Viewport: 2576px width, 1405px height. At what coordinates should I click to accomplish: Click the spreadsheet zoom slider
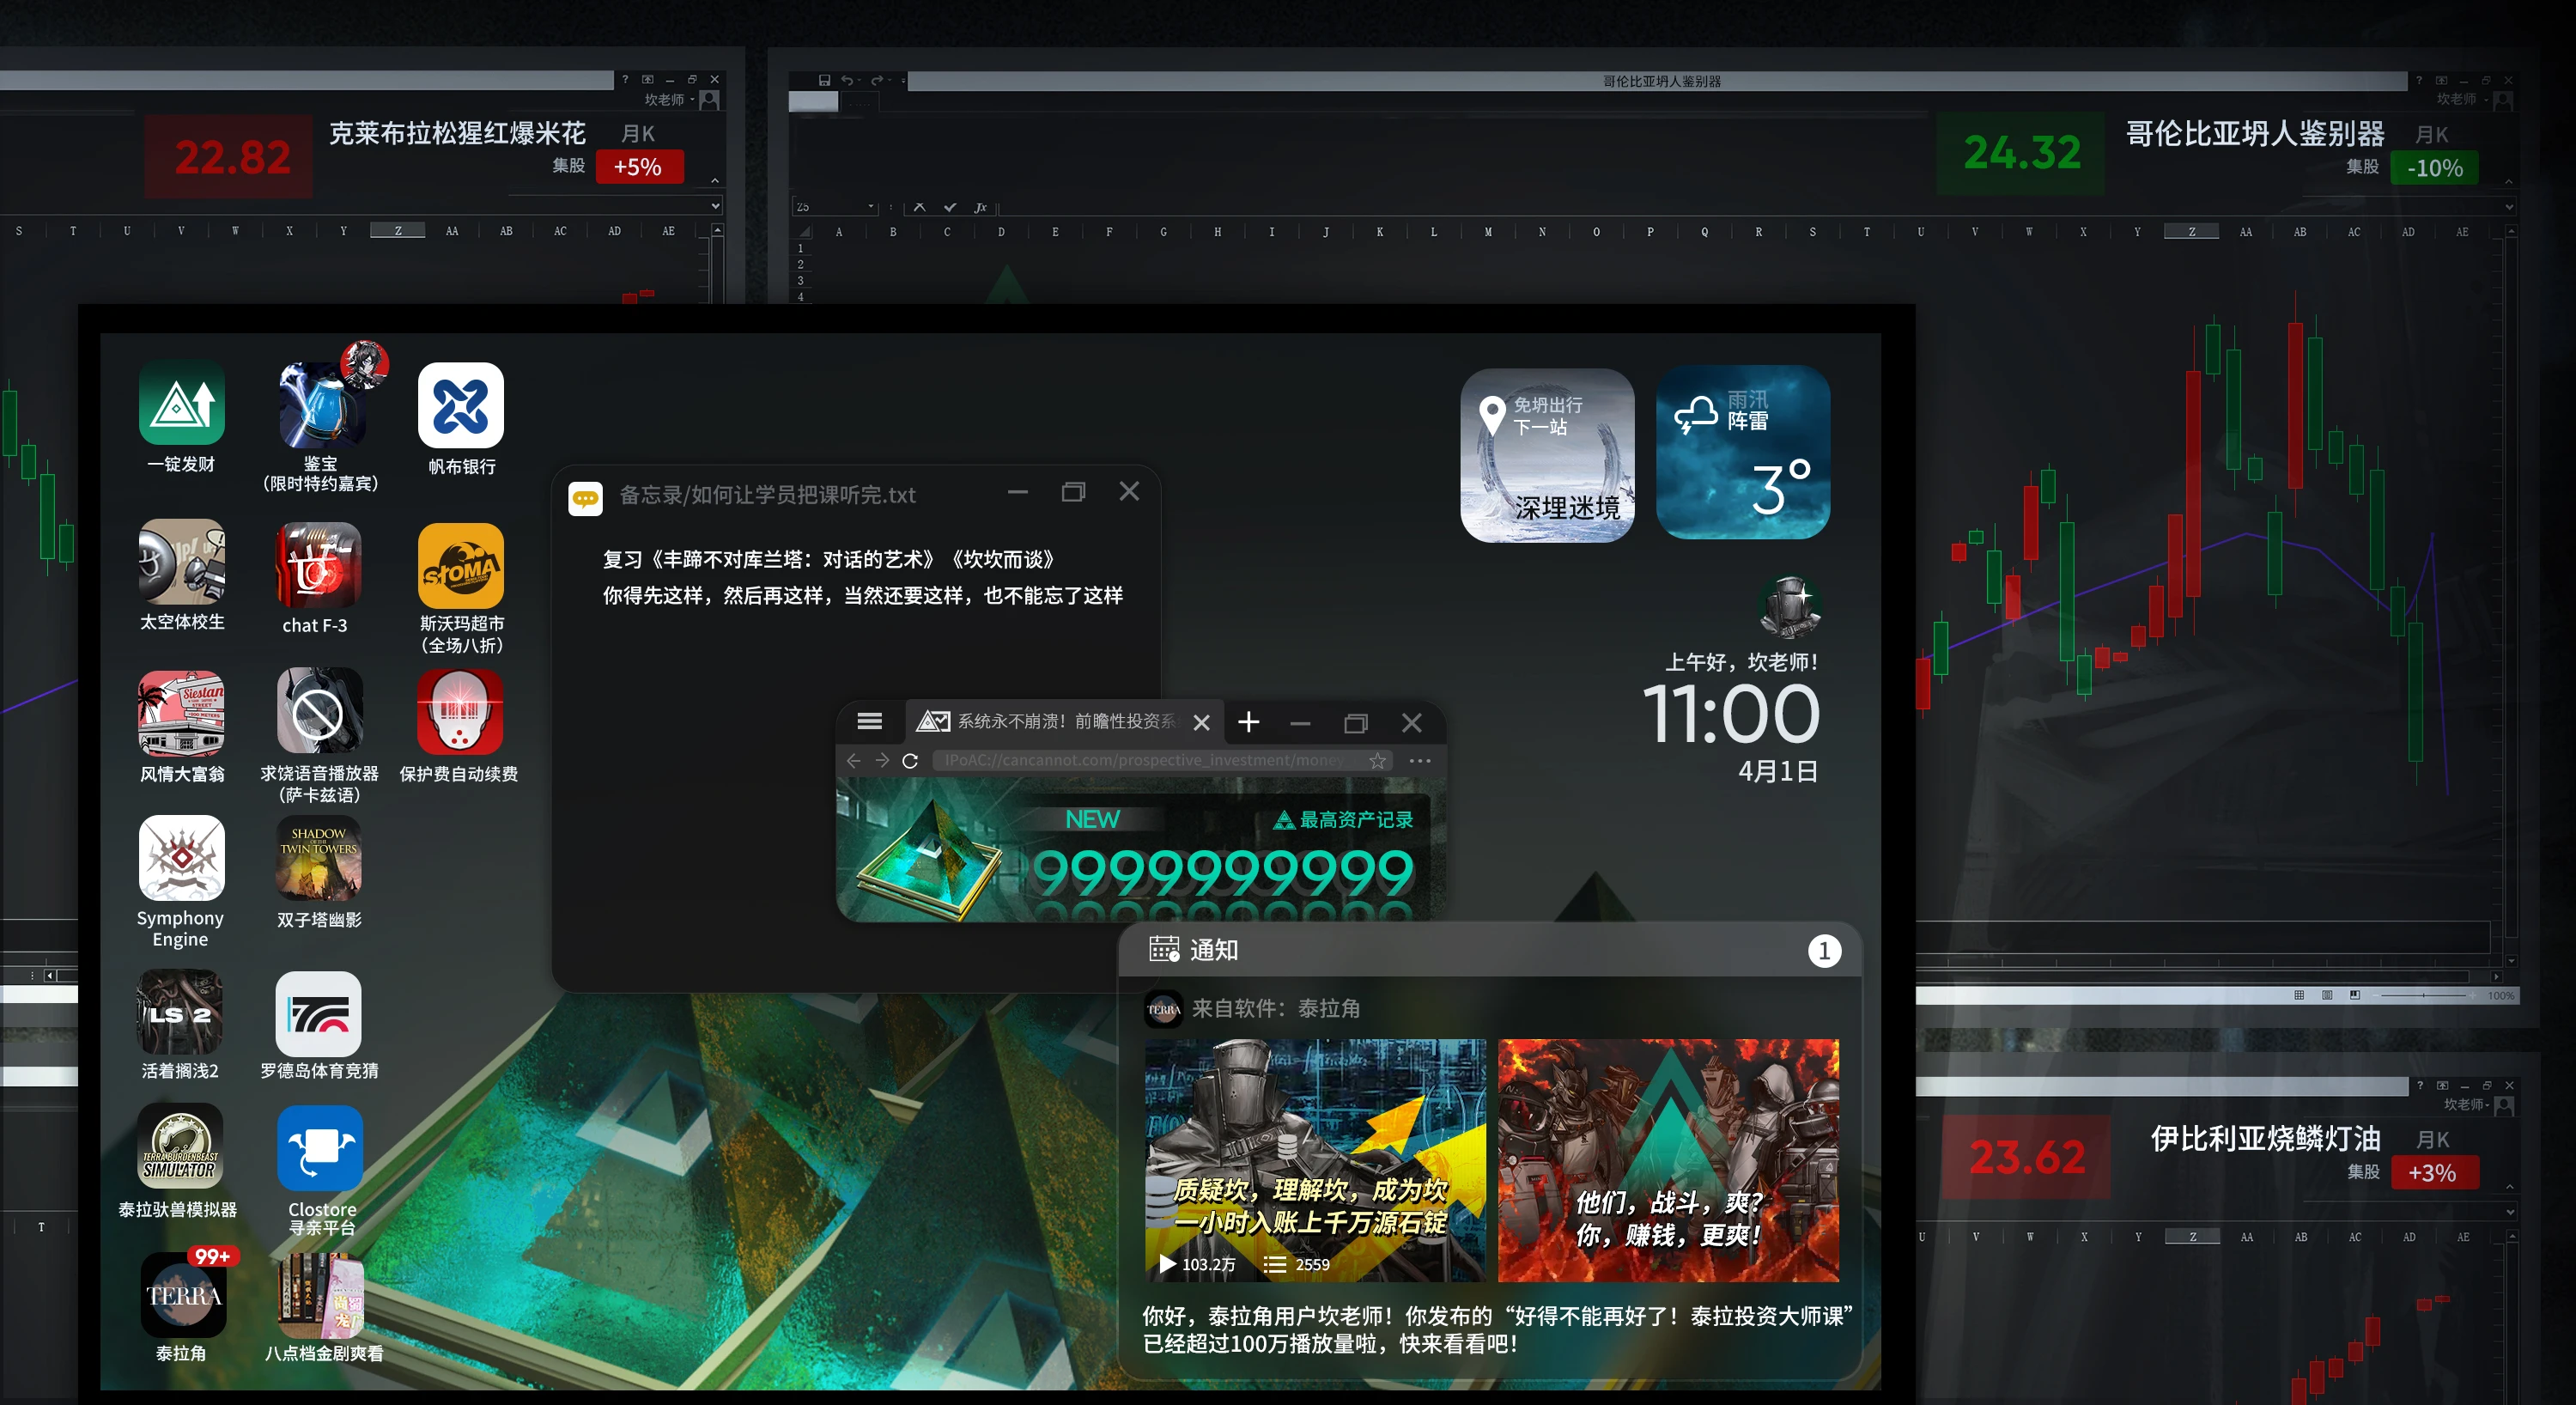click(x=2423, y=995)
